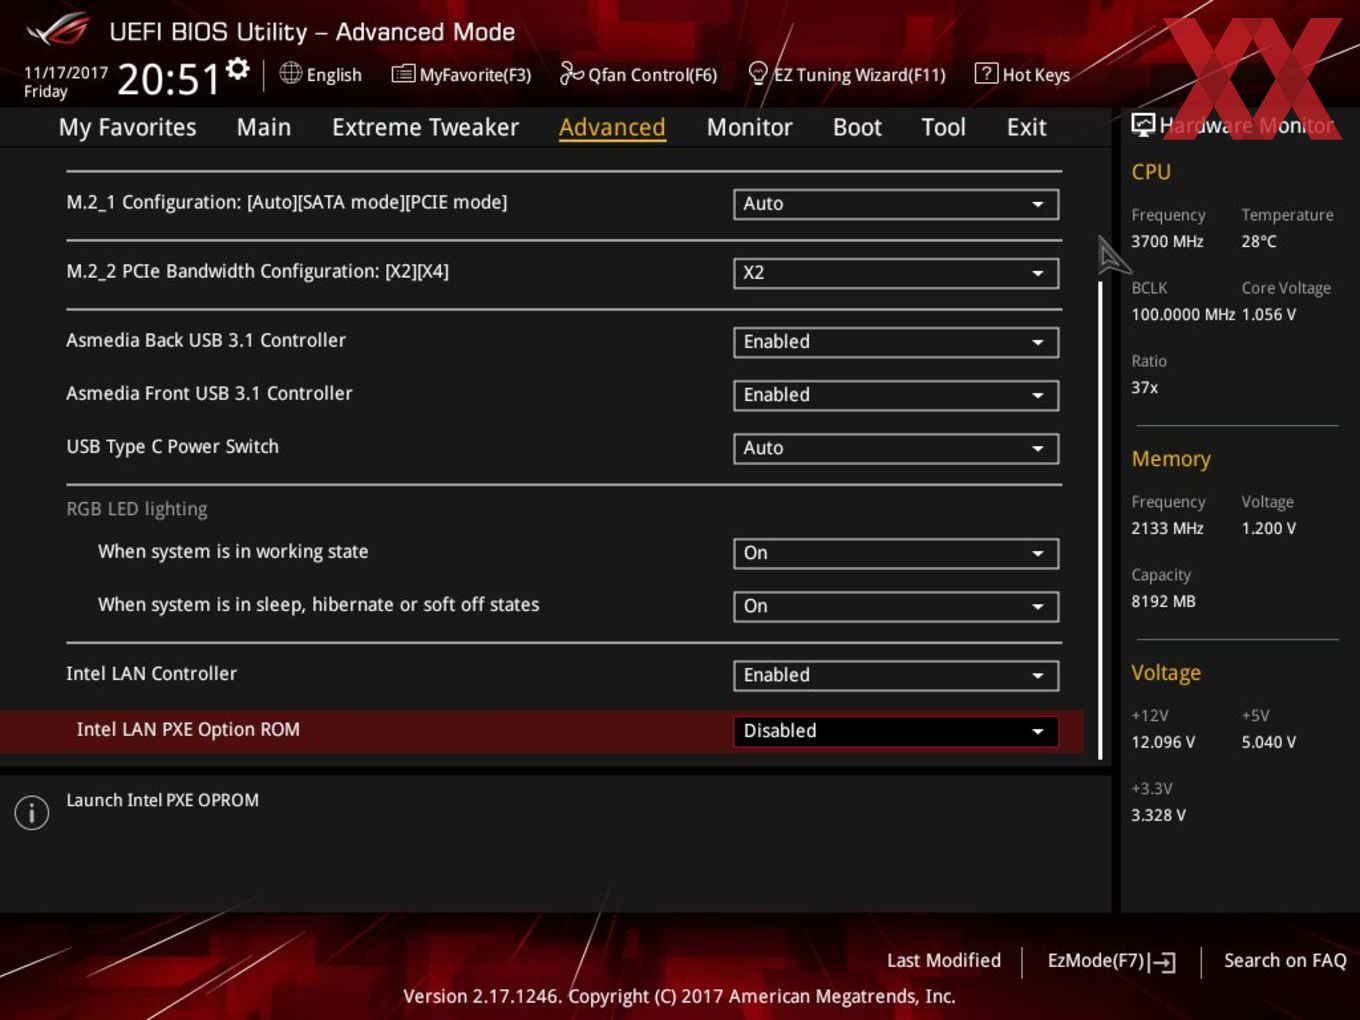
Task: Open Asmedia Front USB 3.1 Controller dropdown
Action: coord(896,395)
